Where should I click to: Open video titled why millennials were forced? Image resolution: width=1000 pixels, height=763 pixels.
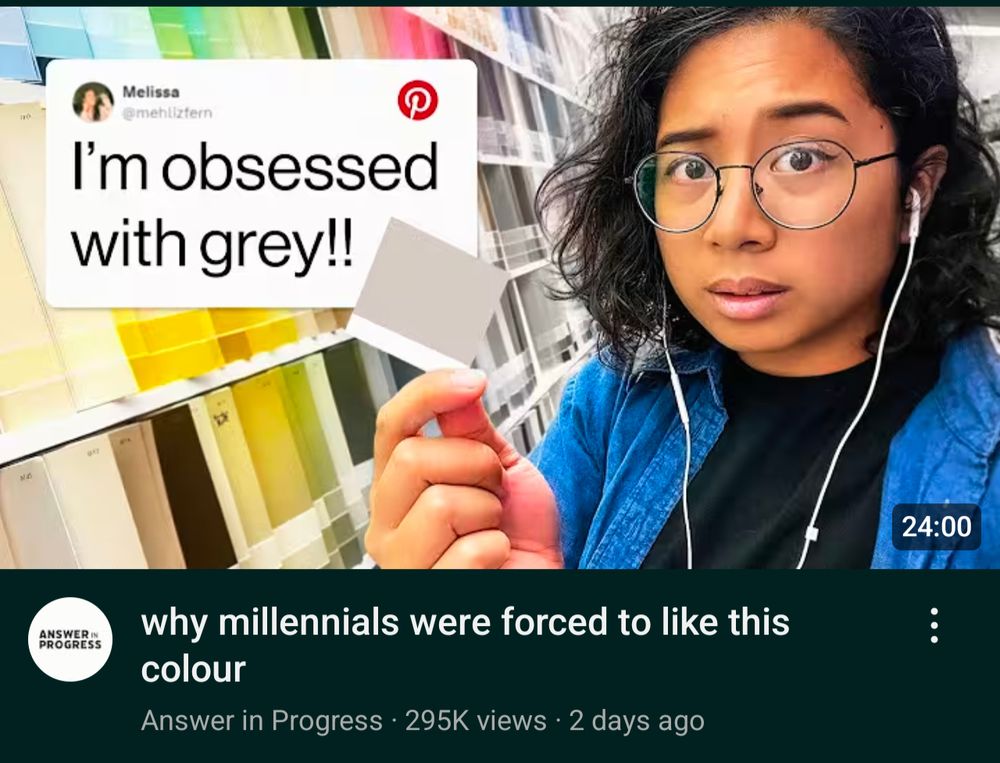pyautogui.click(x=465, y=645)
